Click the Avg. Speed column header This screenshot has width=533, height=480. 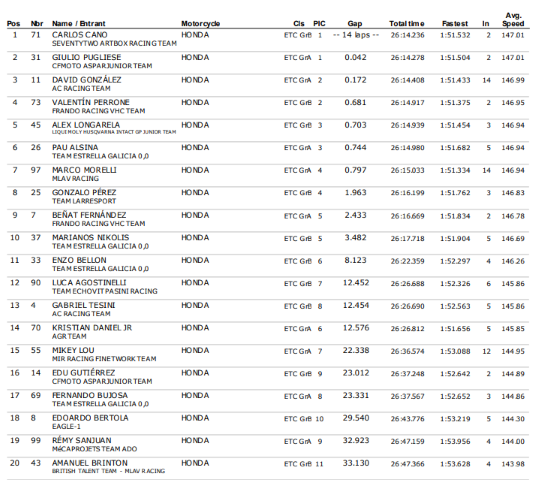(513, 19)
